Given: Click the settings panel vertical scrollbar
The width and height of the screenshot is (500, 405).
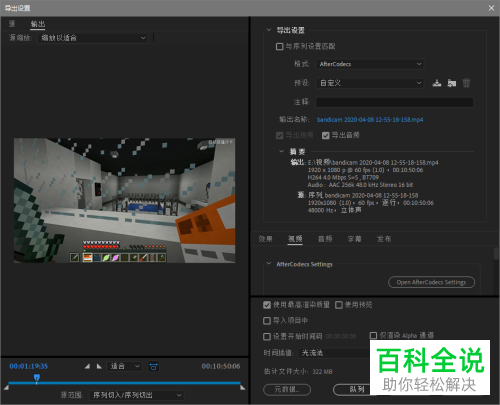Looking at the screenshot, I should [x=496, y=253].
